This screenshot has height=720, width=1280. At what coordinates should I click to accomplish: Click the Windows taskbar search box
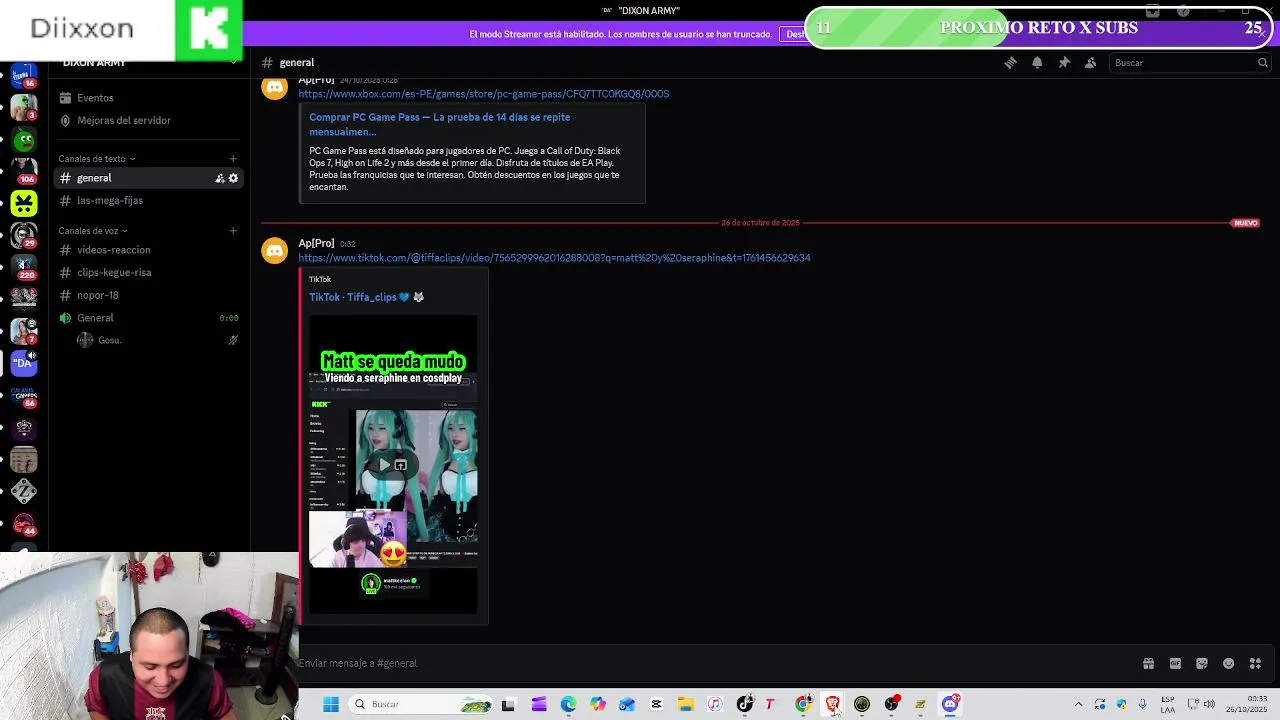pos(420,704)
